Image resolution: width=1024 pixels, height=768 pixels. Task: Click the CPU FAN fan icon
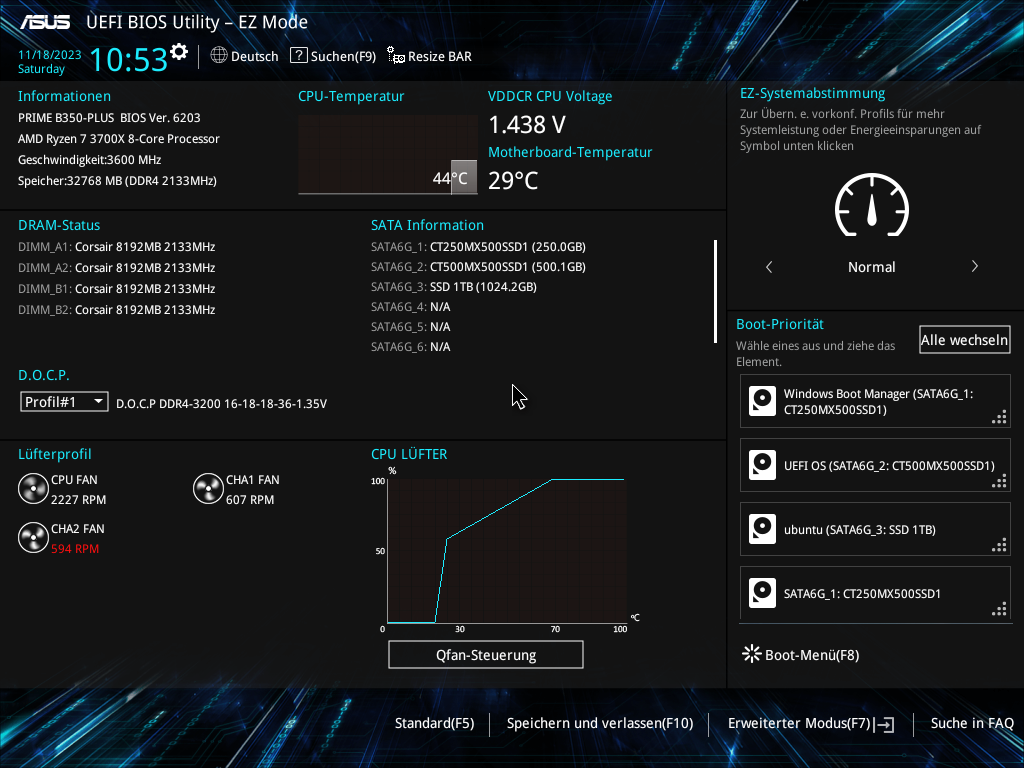click(x=33, y=489)
